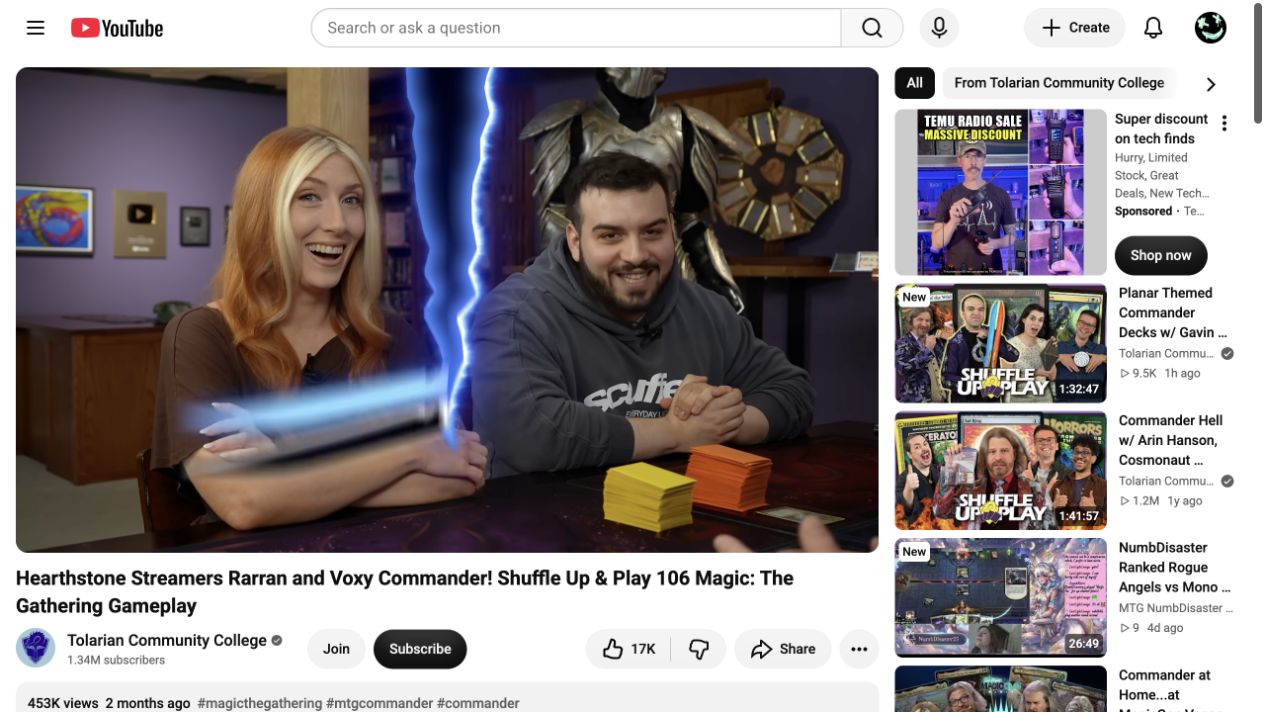Select the All filter chip
The width and height of the screenshot is (1265, 712).
[914, 83]
